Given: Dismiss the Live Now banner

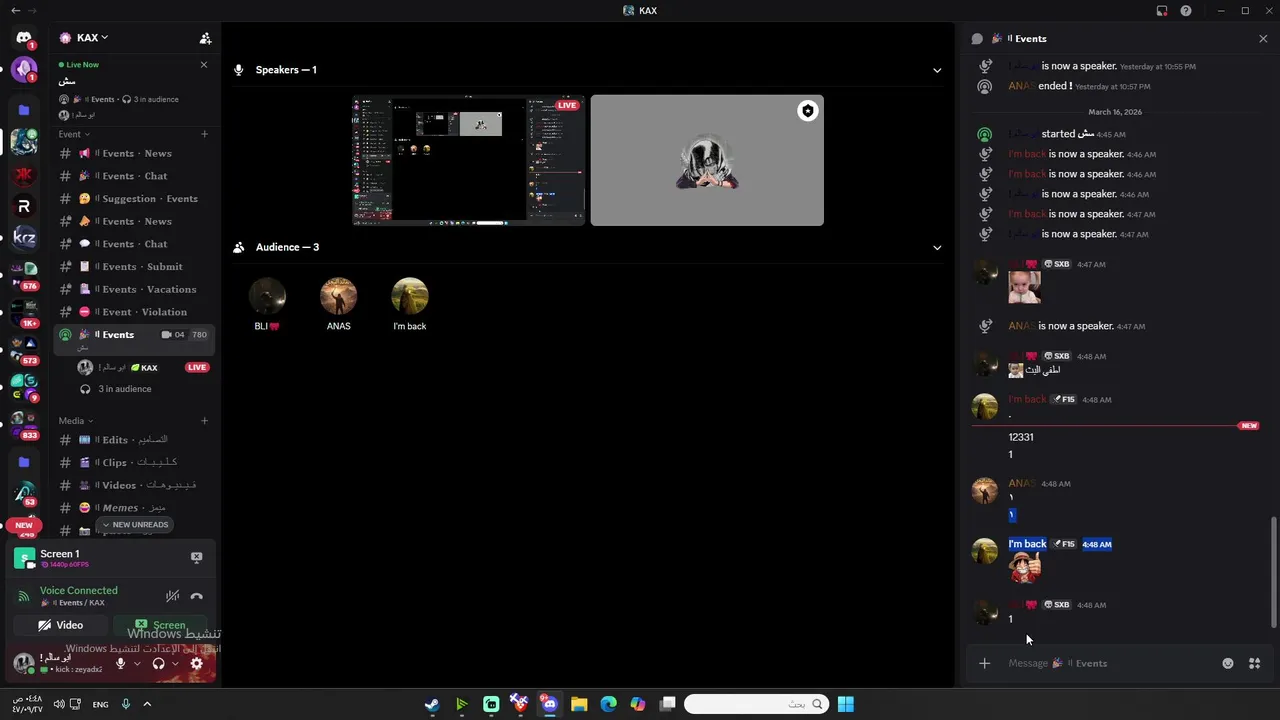Looking at the screenshot, I should pyautogui.click(x=204, y=64).
